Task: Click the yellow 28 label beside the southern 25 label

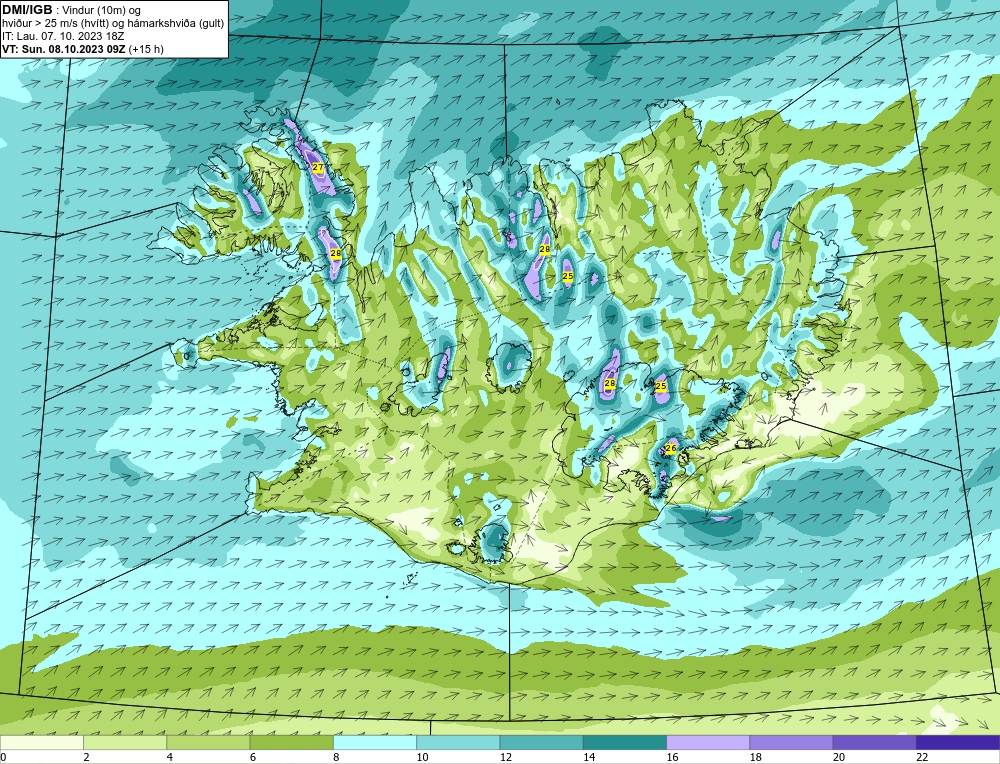Action: point(610,383)
